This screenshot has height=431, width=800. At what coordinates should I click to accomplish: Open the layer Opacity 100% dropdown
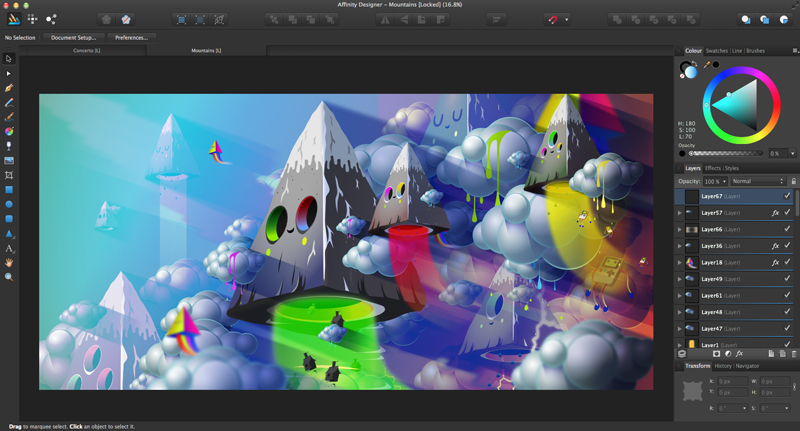714,181
